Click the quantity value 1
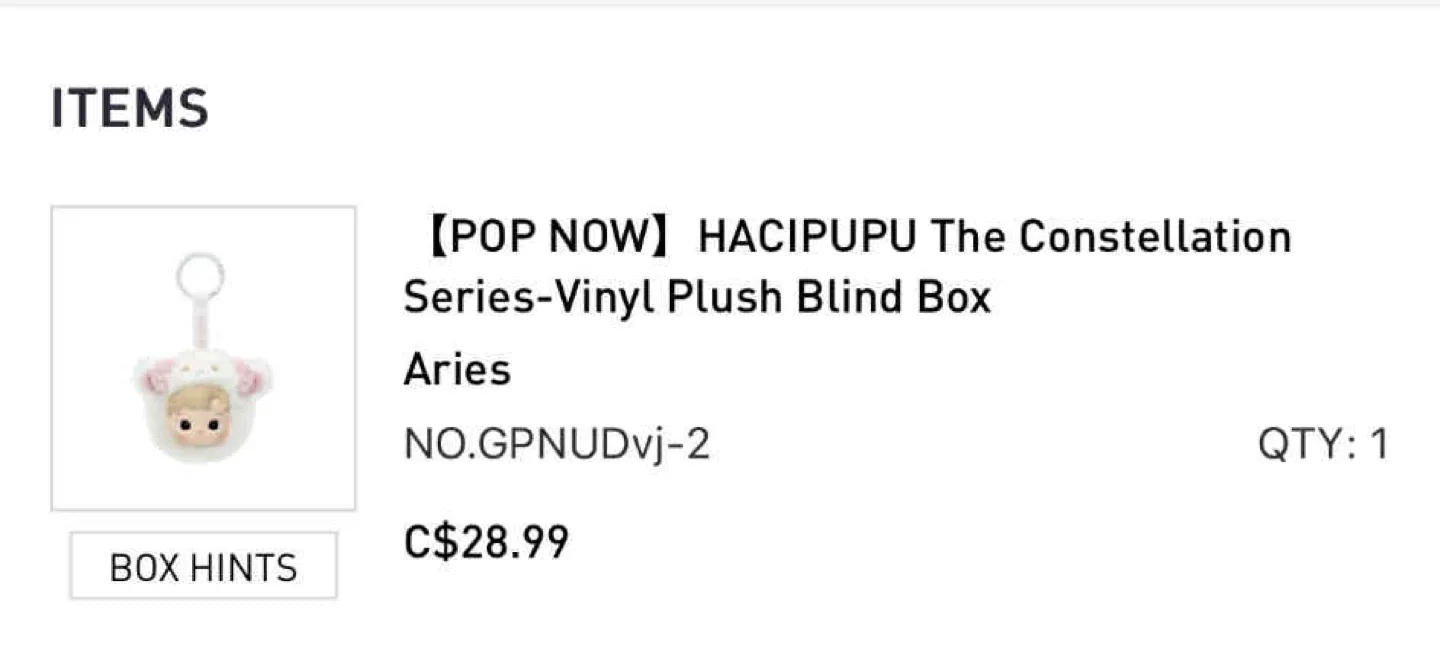 tap(1379, 445)
